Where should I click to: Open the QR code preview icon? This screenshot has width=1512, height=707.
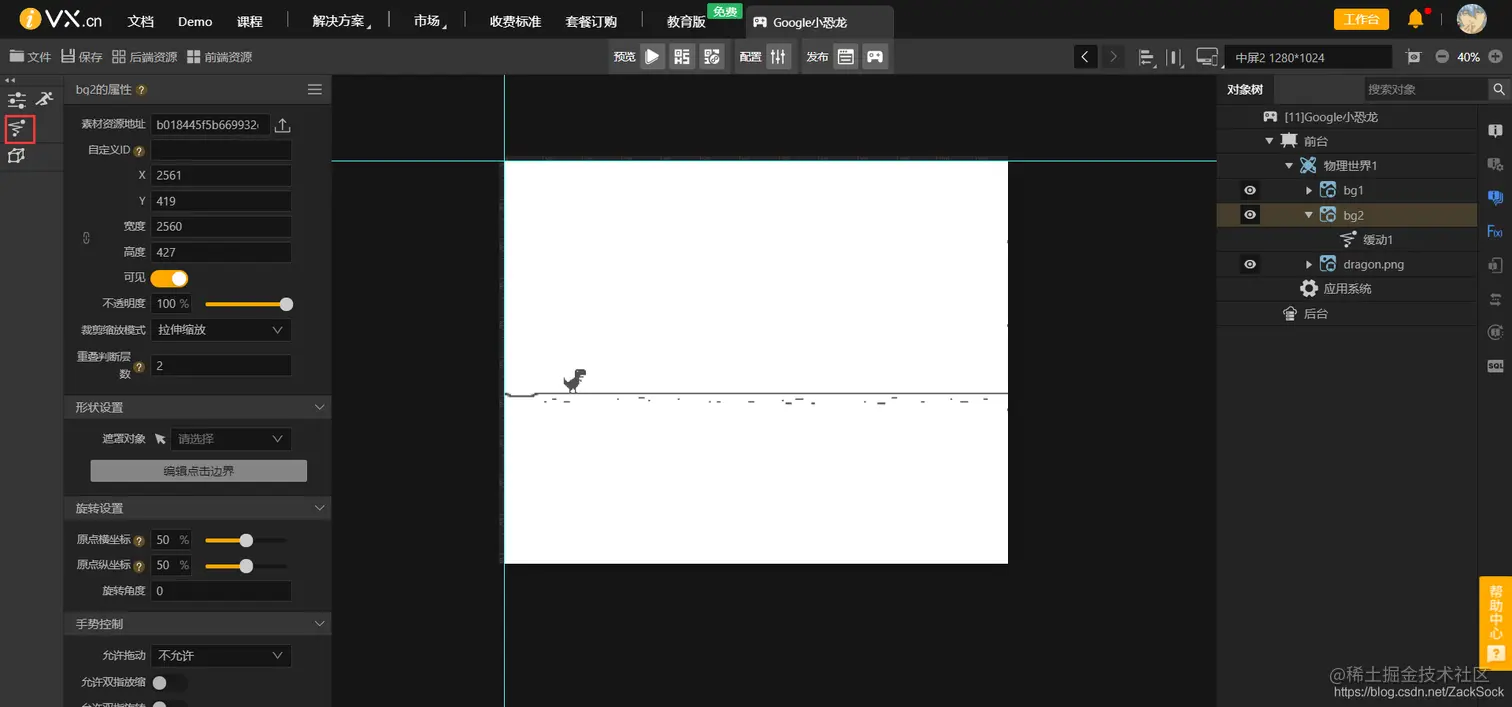click(x=682, y=57)
